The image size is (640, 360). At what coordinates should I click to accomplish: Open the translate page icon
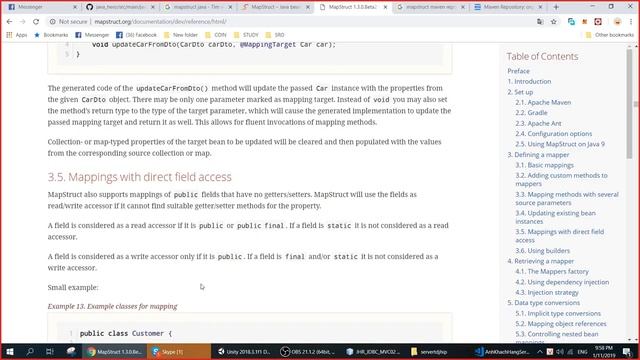[x=540, y=22]
